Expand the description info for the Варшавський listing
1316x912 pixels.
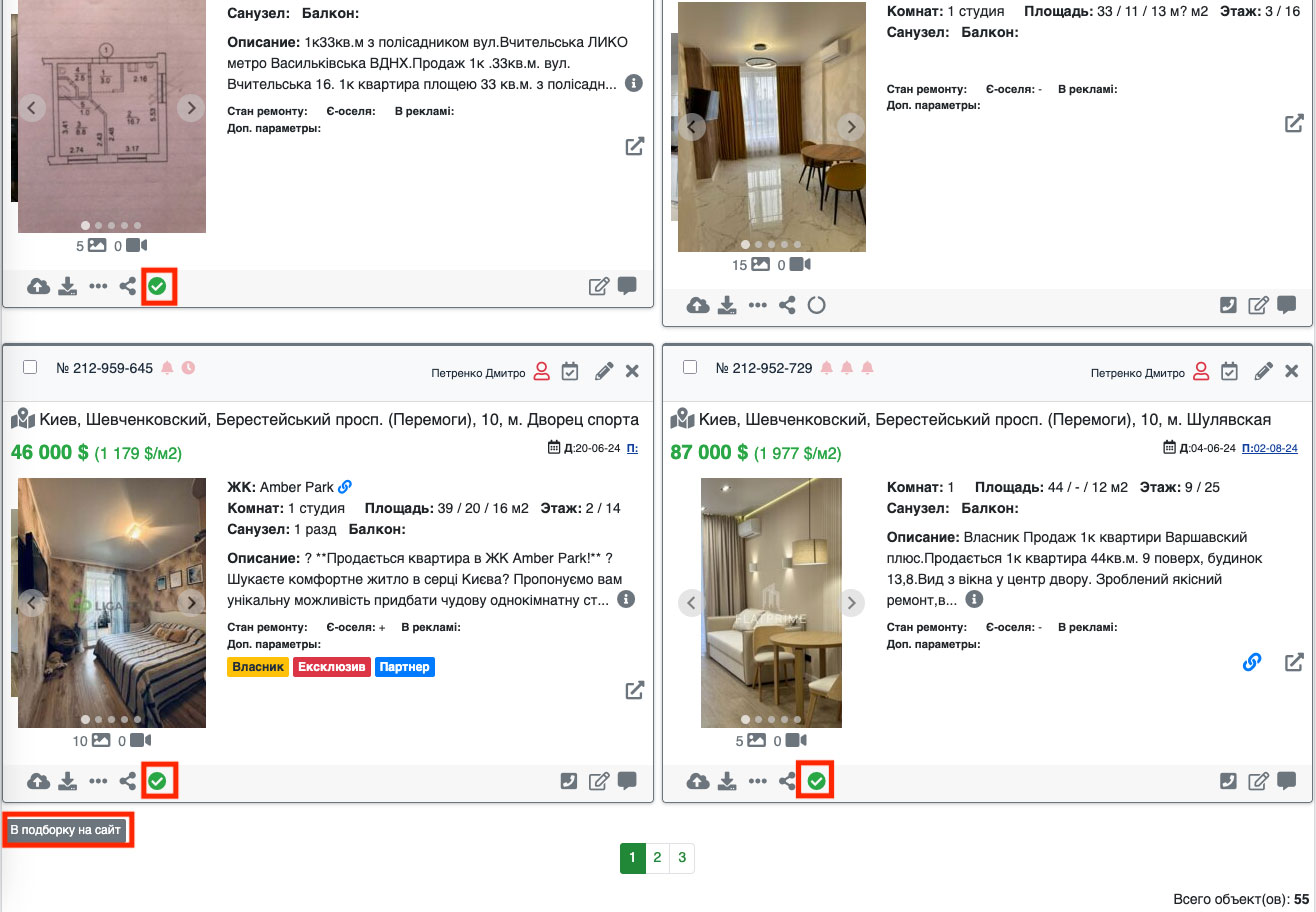tap(974, 600)
